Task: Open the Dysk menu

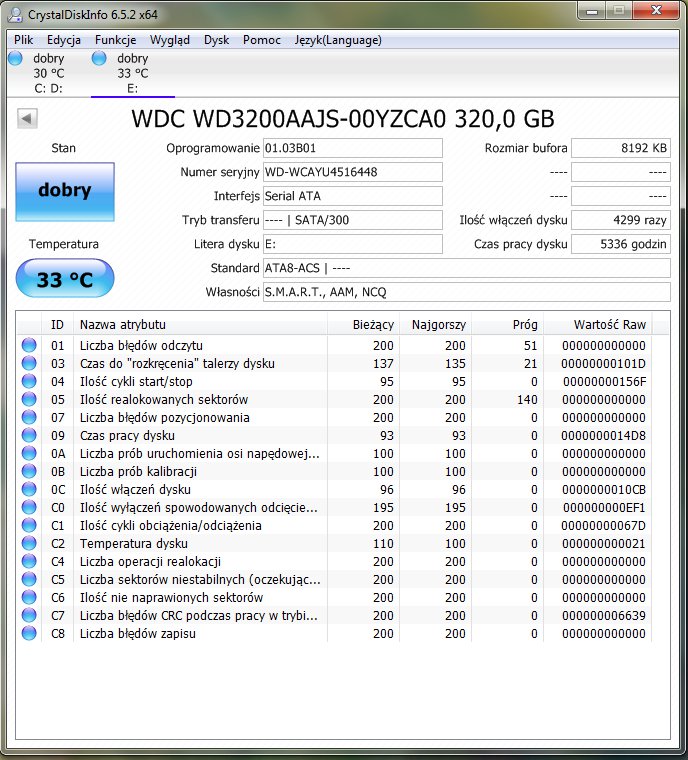Action: click(x=216, y=40)
